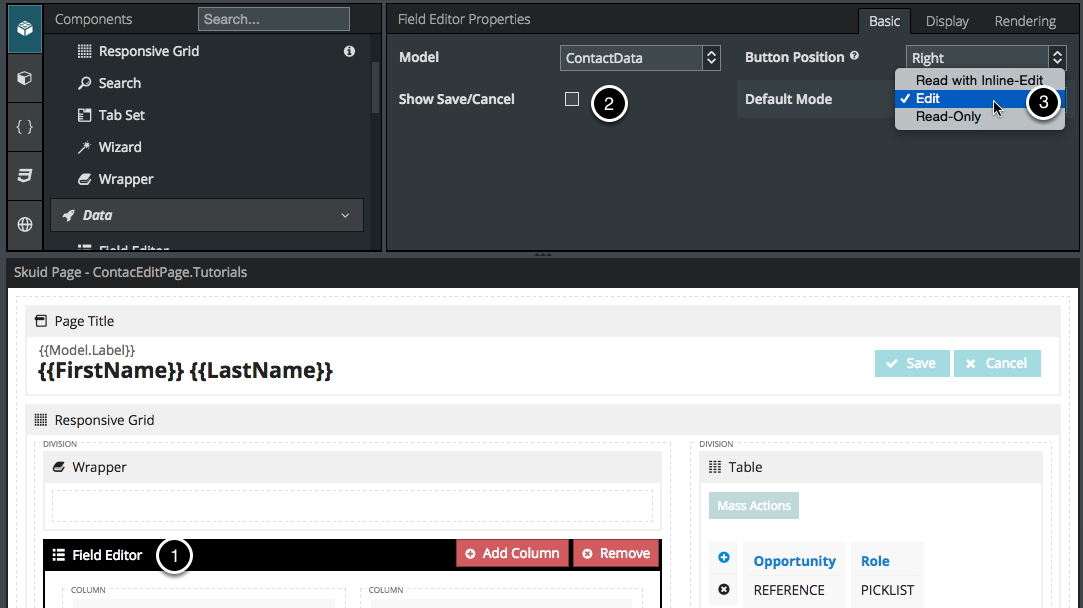This screenshot has width=1083, height=608.
Task: Click the blue plus icon in Table
Action: click(724, 558)
